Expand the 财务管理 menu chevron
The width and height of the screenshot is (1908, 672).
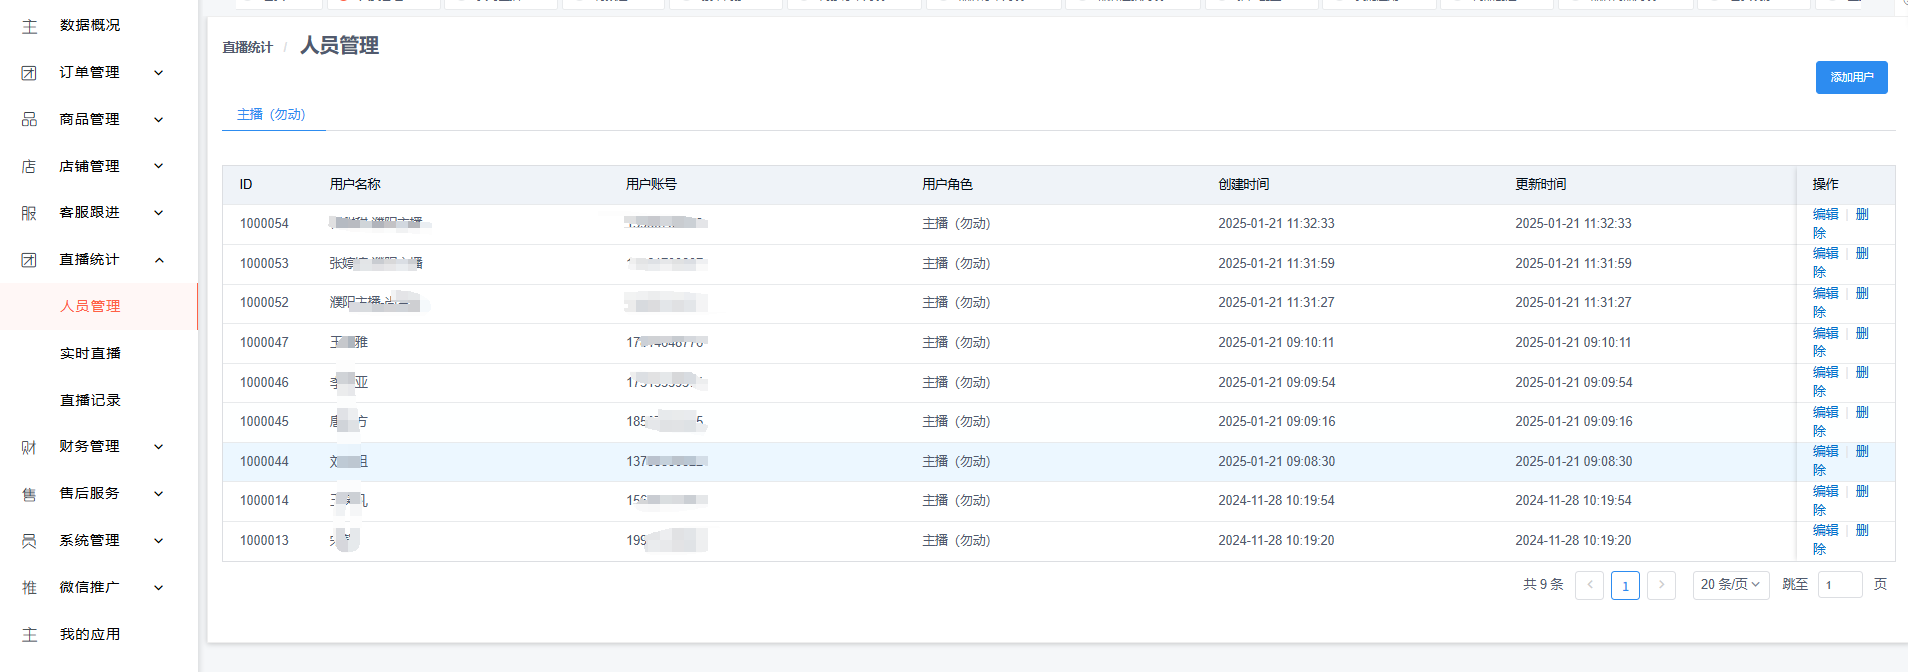[x=158, y=447]
